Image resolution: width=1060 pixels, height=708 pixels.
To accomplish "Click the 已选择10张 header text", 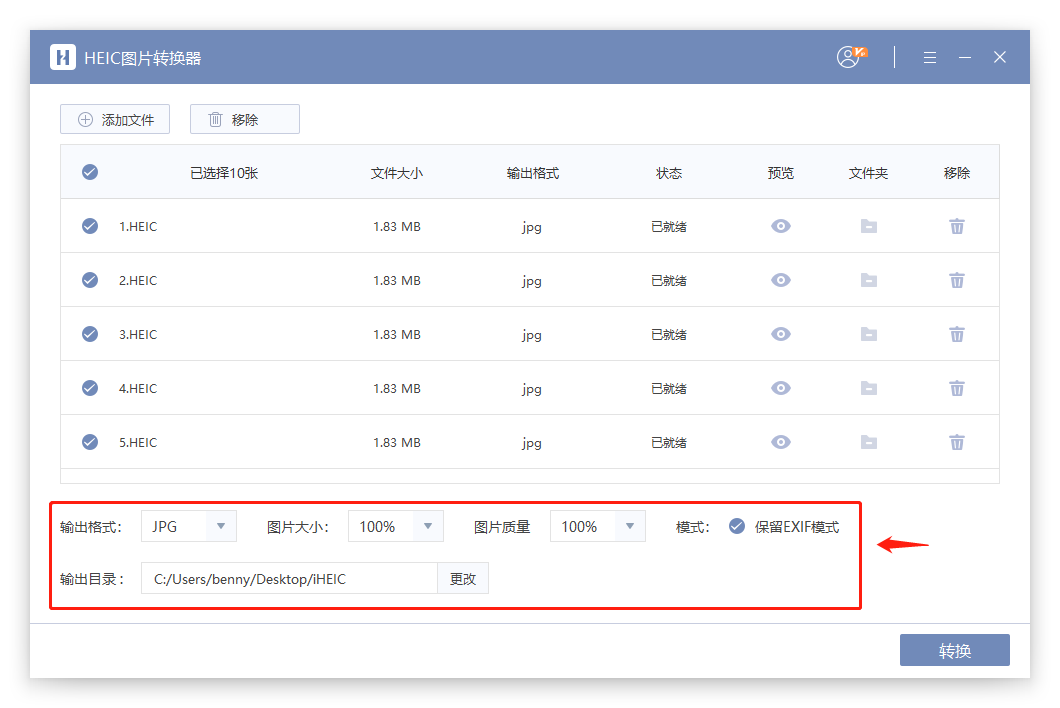I will (224, 173).
